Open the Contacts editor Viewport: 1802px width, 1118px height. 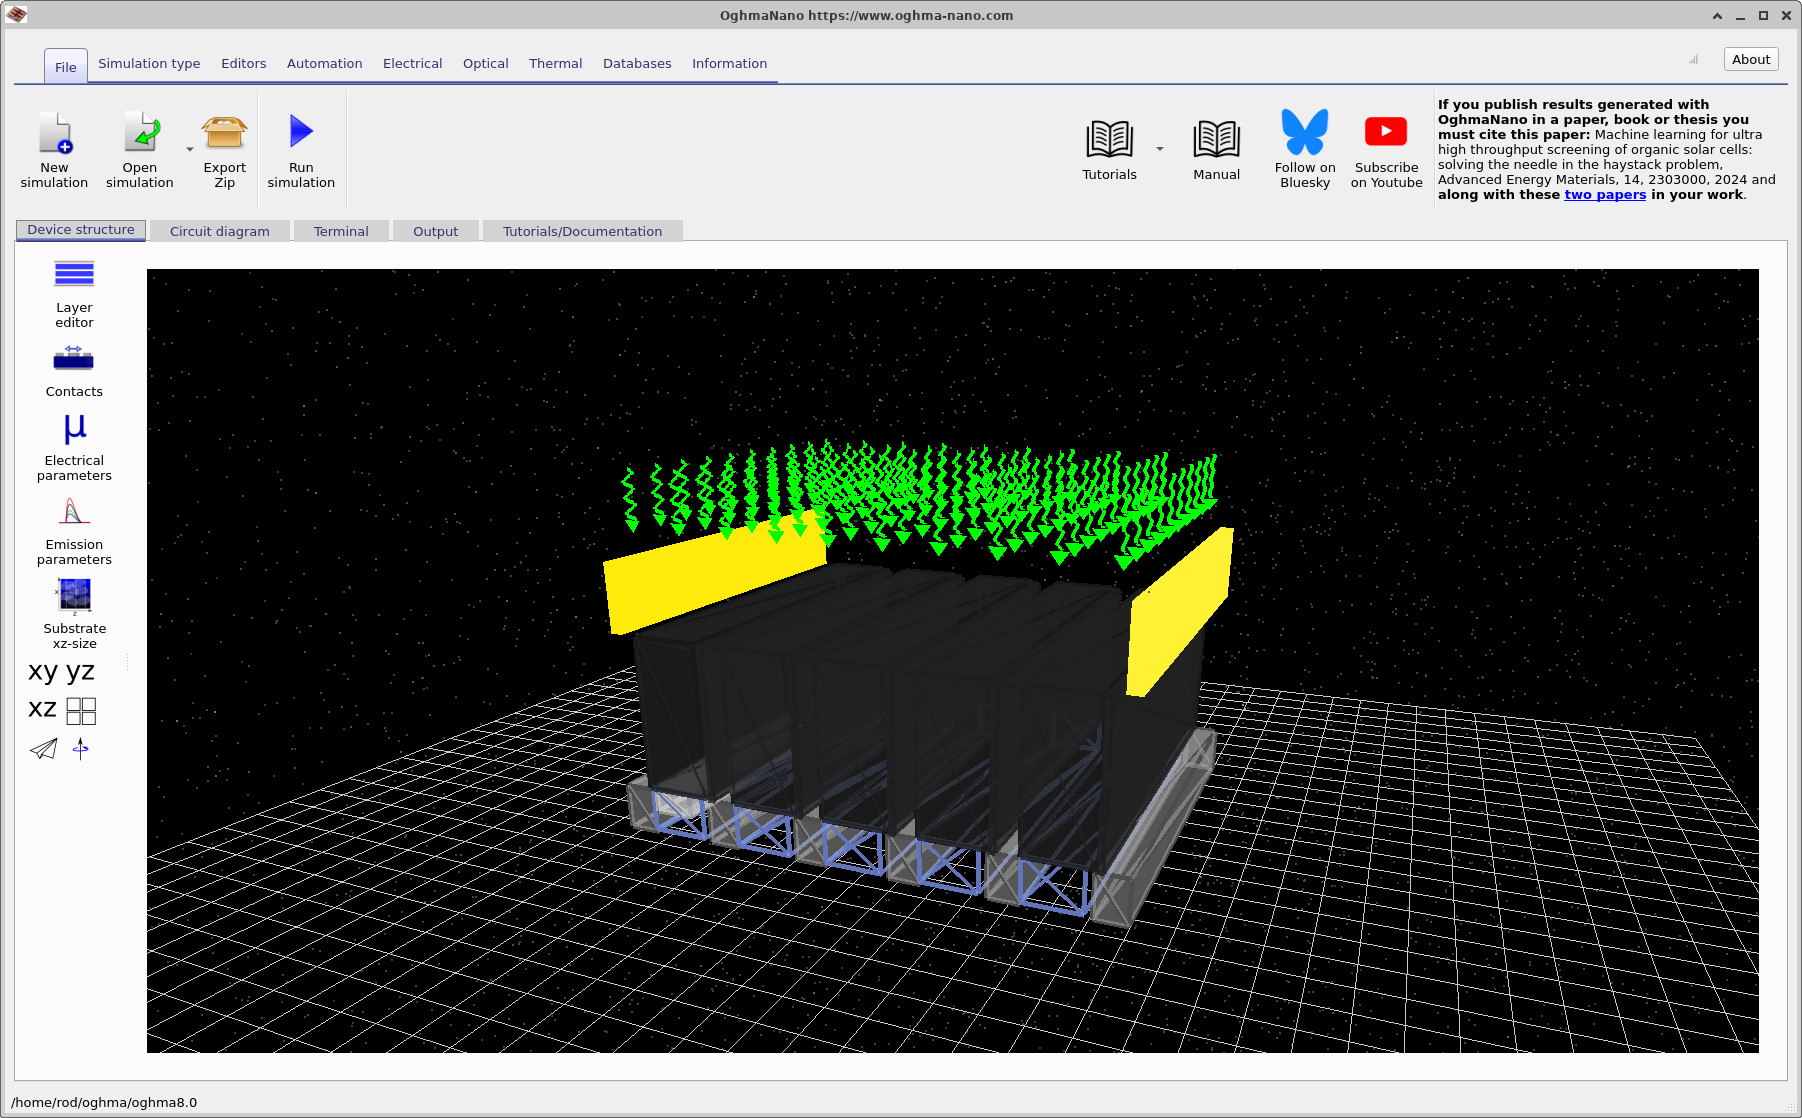(73, 368)
